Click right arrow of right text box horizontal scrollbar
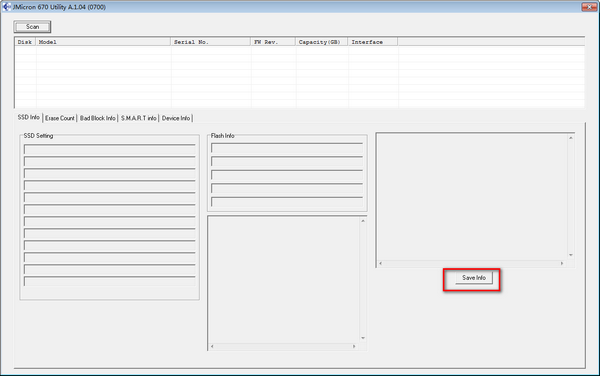This screenshot has height=376, width=600. click(562, 264)
